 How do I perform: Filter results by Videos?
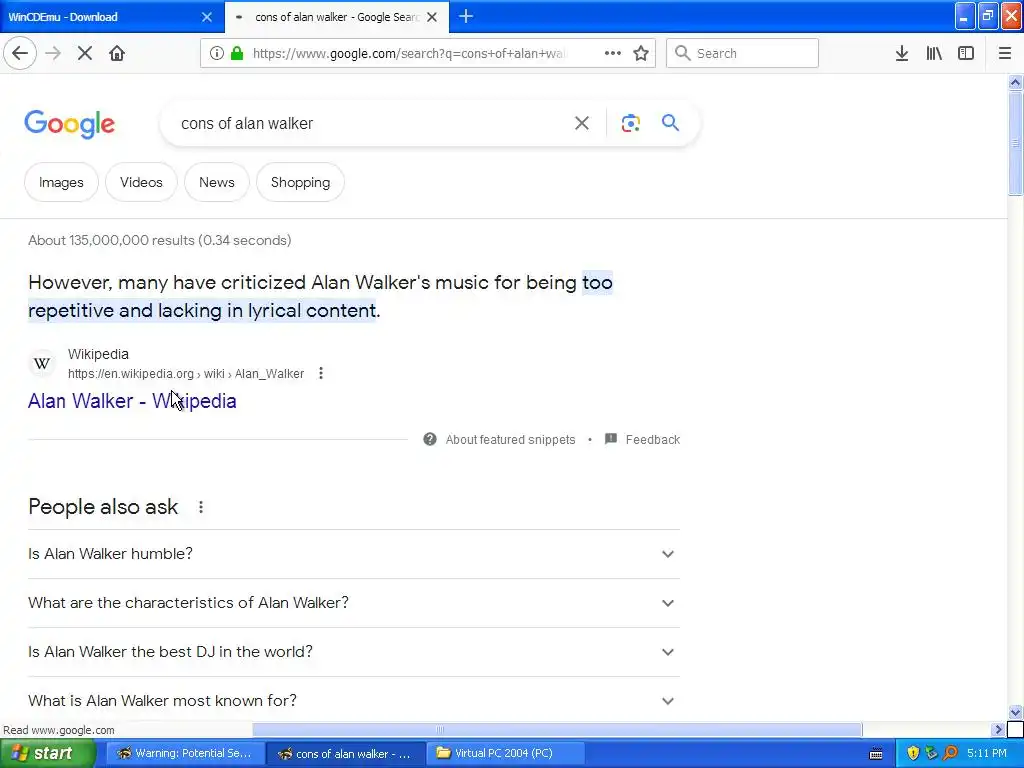pyautogui.click(x=141, y=182)
